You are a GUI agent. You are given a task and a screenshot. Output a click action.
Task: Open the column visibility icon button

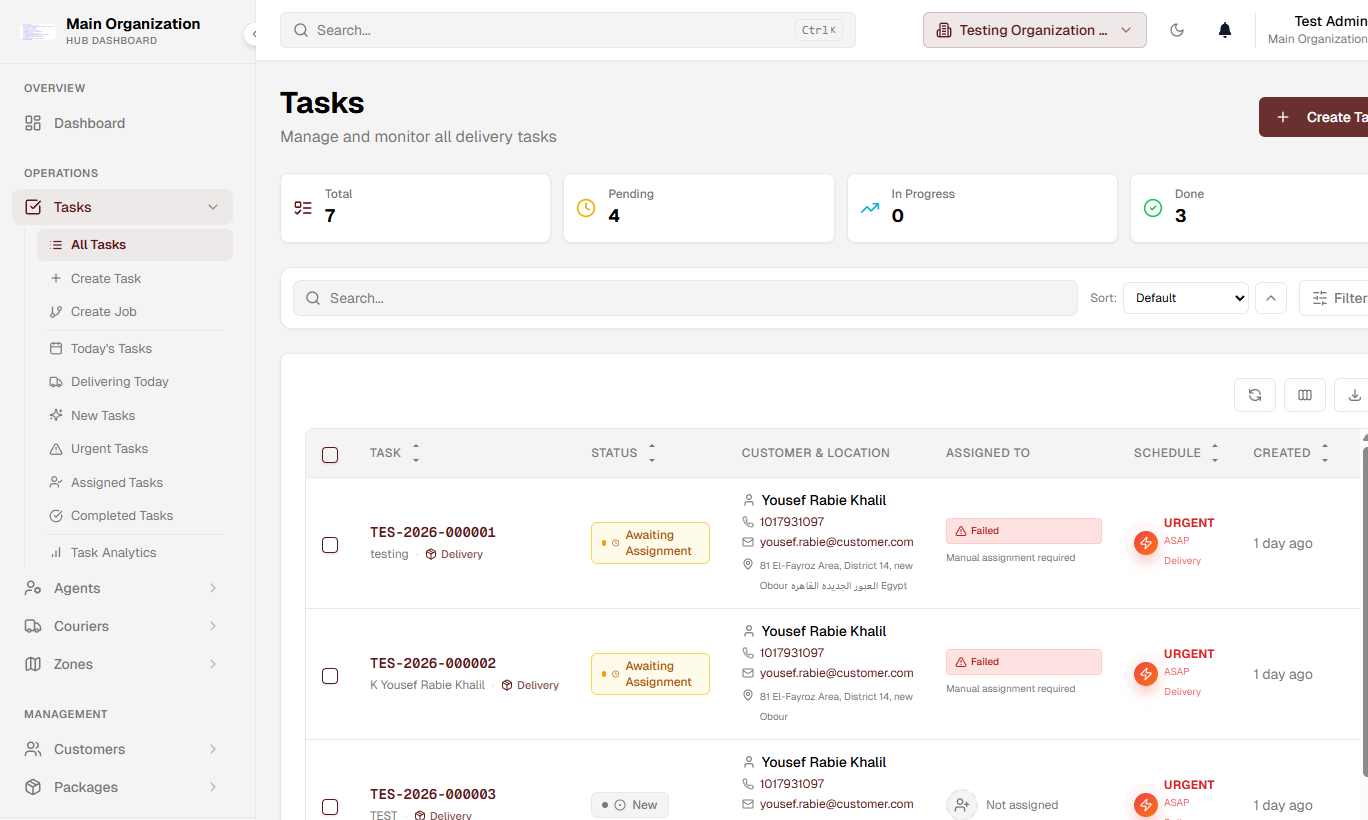tap(1305, 395)
